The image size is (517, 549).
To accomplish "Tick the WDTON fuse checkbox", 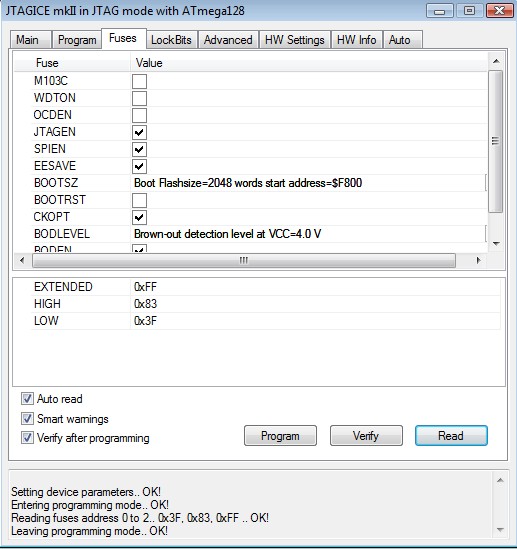I will click(x=139, y=98).
